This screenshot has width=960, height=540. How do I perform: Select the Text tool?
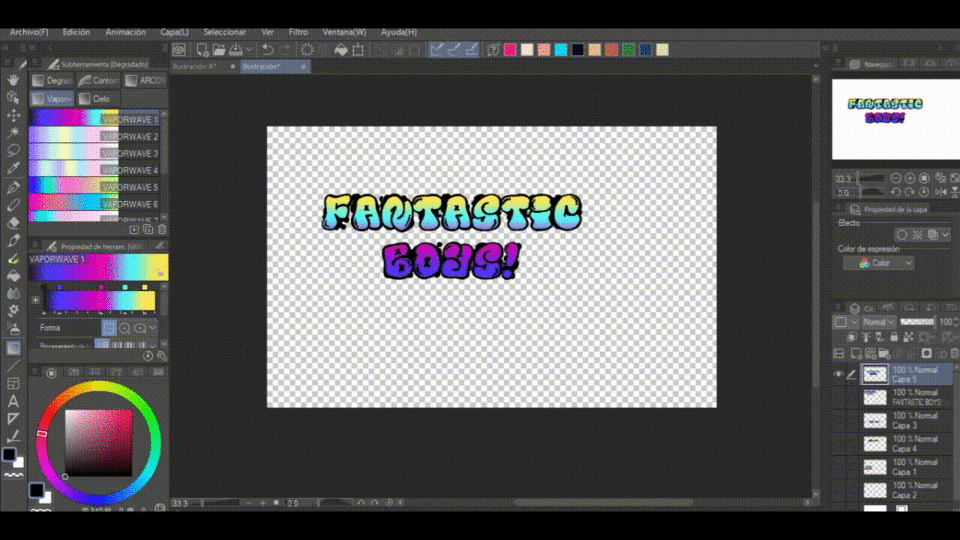tap(14, 401)
